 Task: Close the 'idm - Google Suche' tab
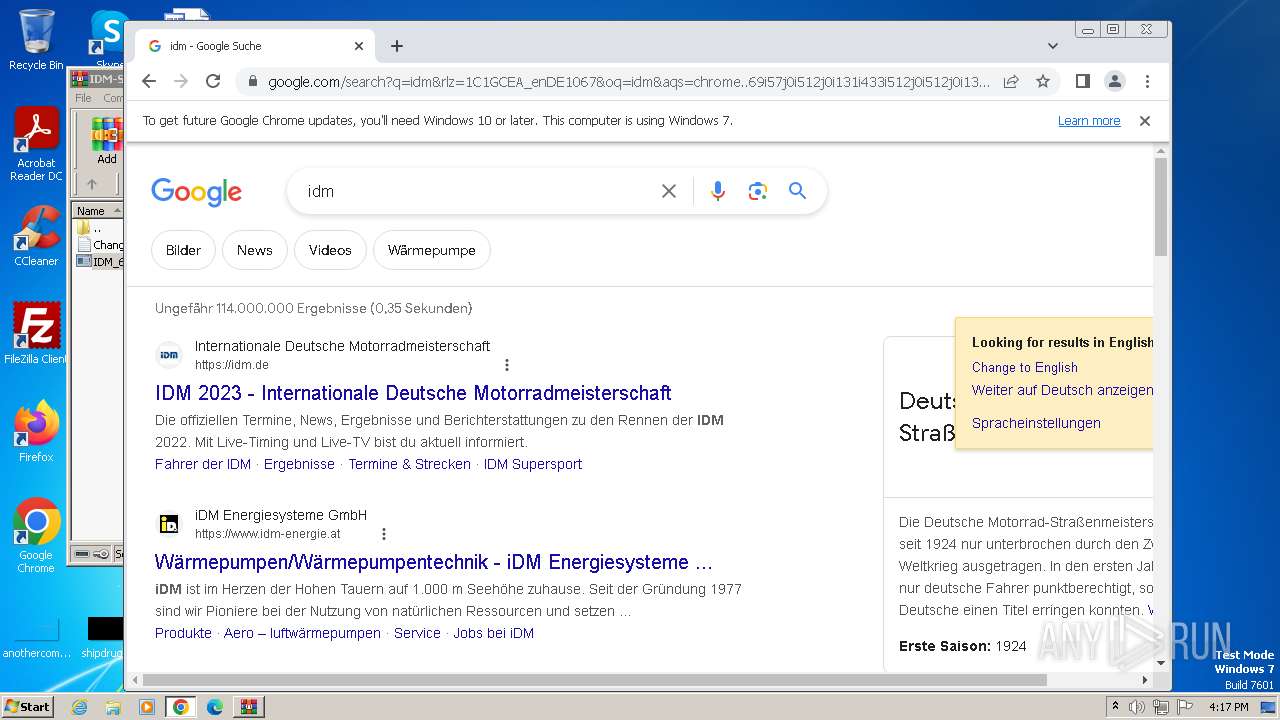point(359,46)
